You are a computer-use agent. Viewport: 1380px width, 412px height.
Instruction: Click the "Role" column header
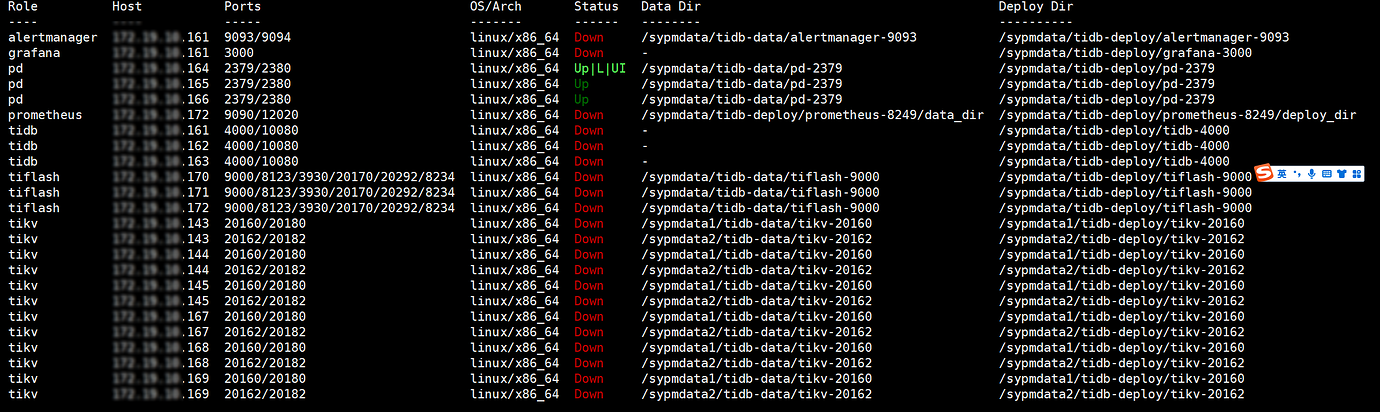pos(23,6)
